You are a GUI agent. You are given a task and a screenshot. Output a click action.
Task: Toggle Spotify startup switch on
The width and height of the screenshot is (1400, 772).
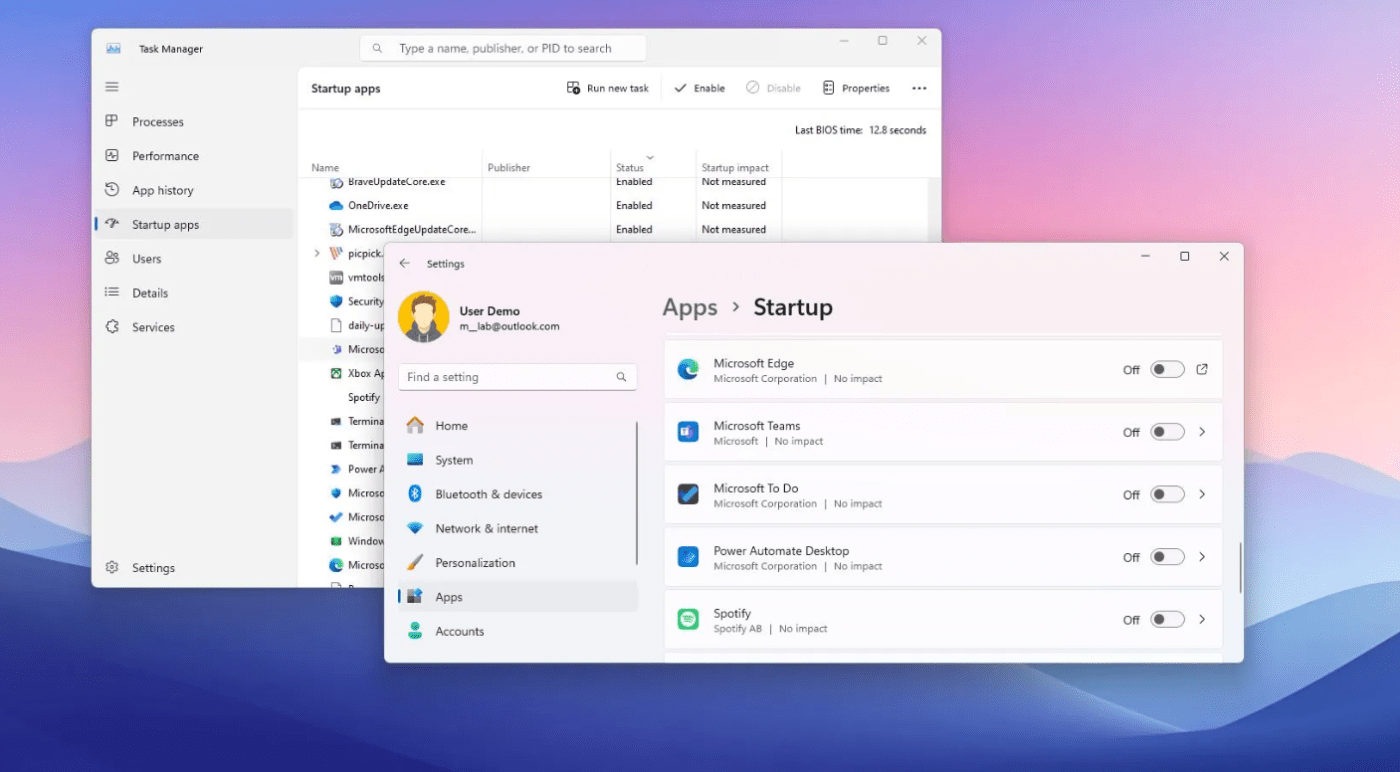[1166, 620]
